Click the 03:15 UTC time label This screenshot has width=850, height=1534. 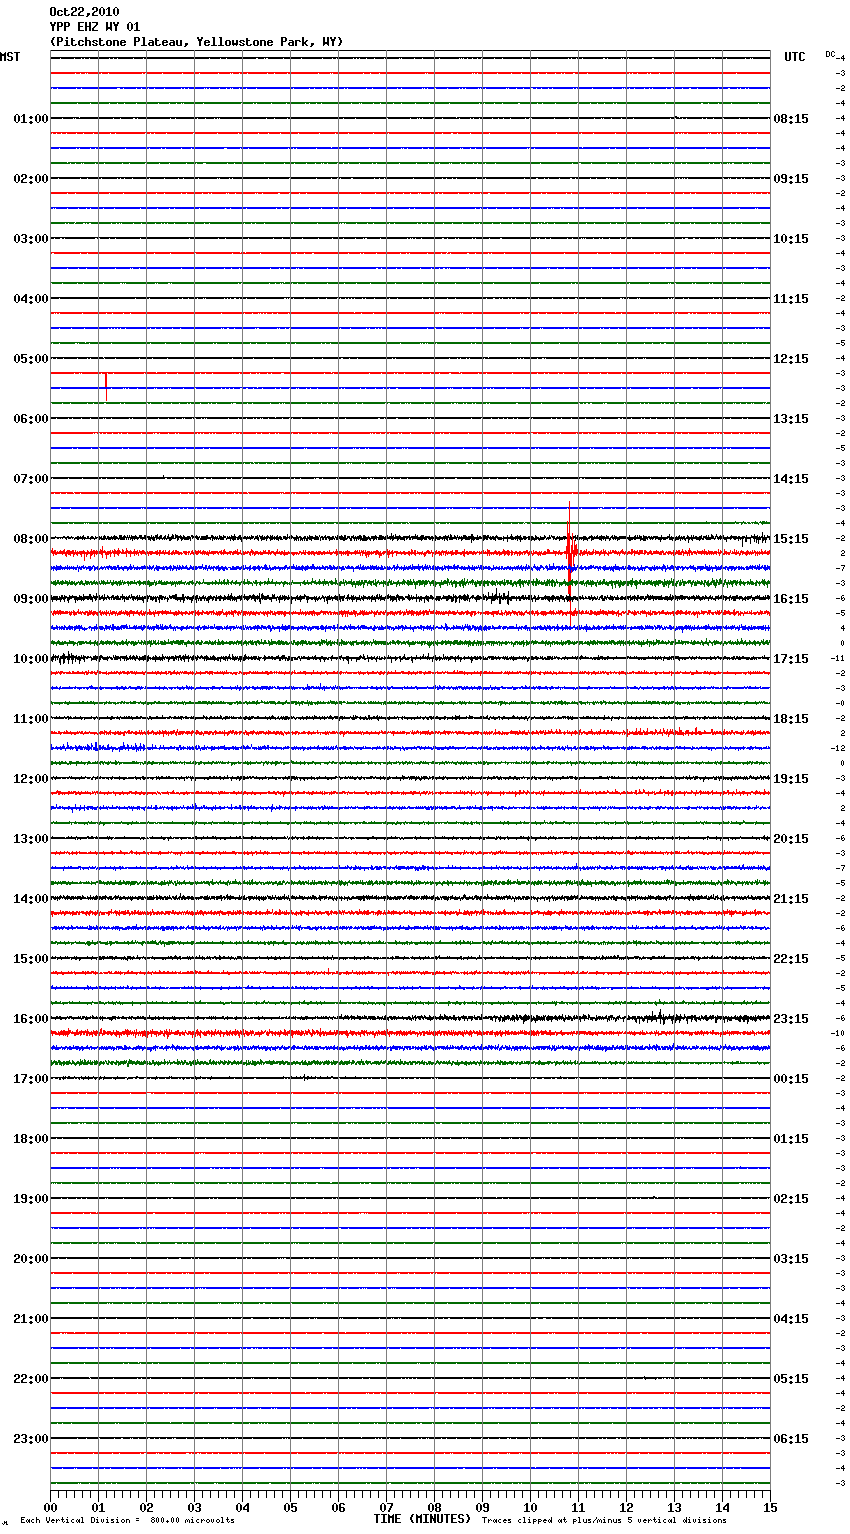(x=791, y=1259)
